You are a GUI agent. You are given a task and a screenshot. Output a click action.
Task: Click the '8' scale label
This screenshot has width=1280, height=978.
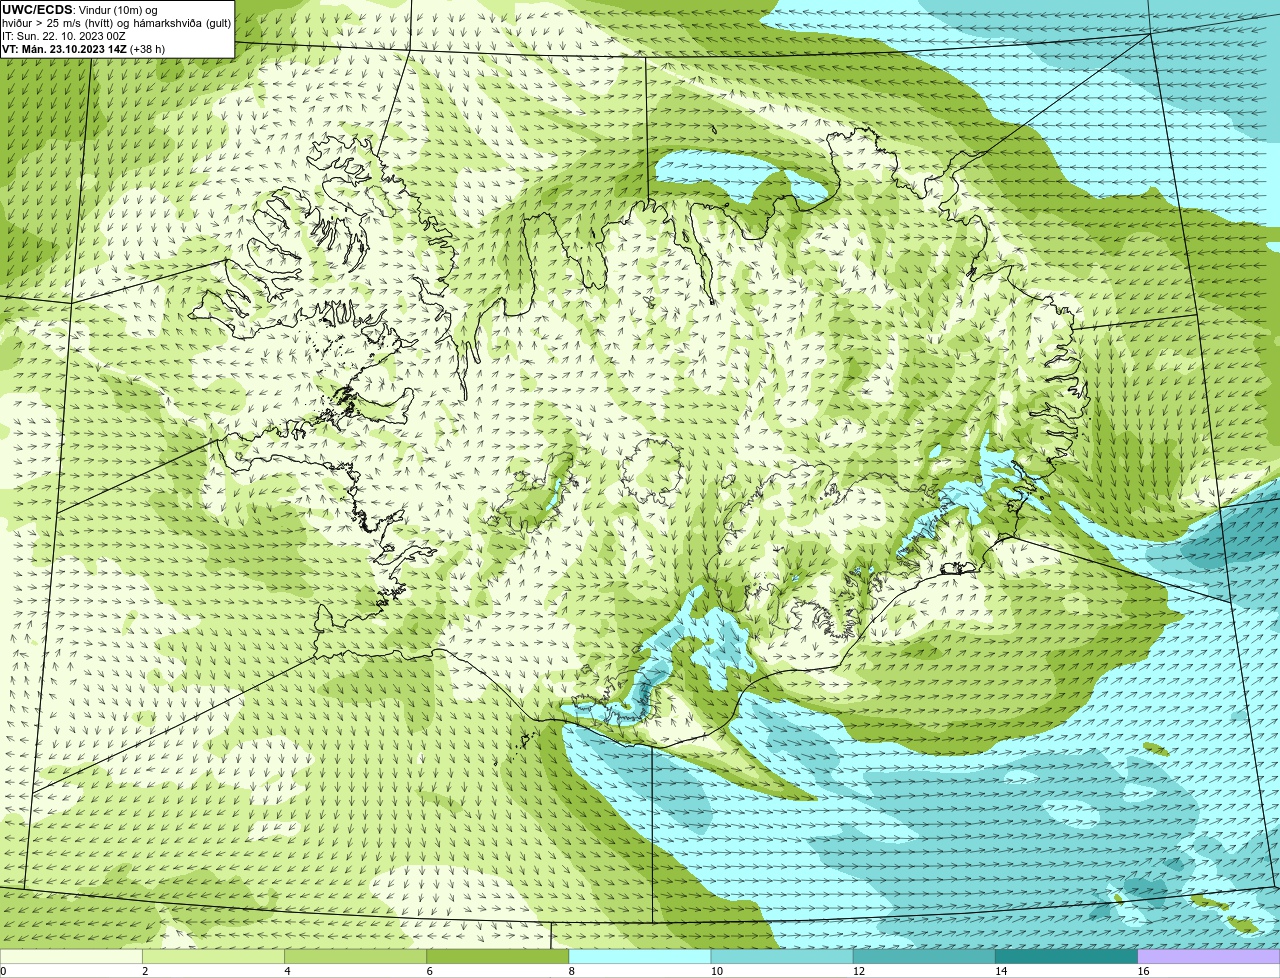click(571, 971)
